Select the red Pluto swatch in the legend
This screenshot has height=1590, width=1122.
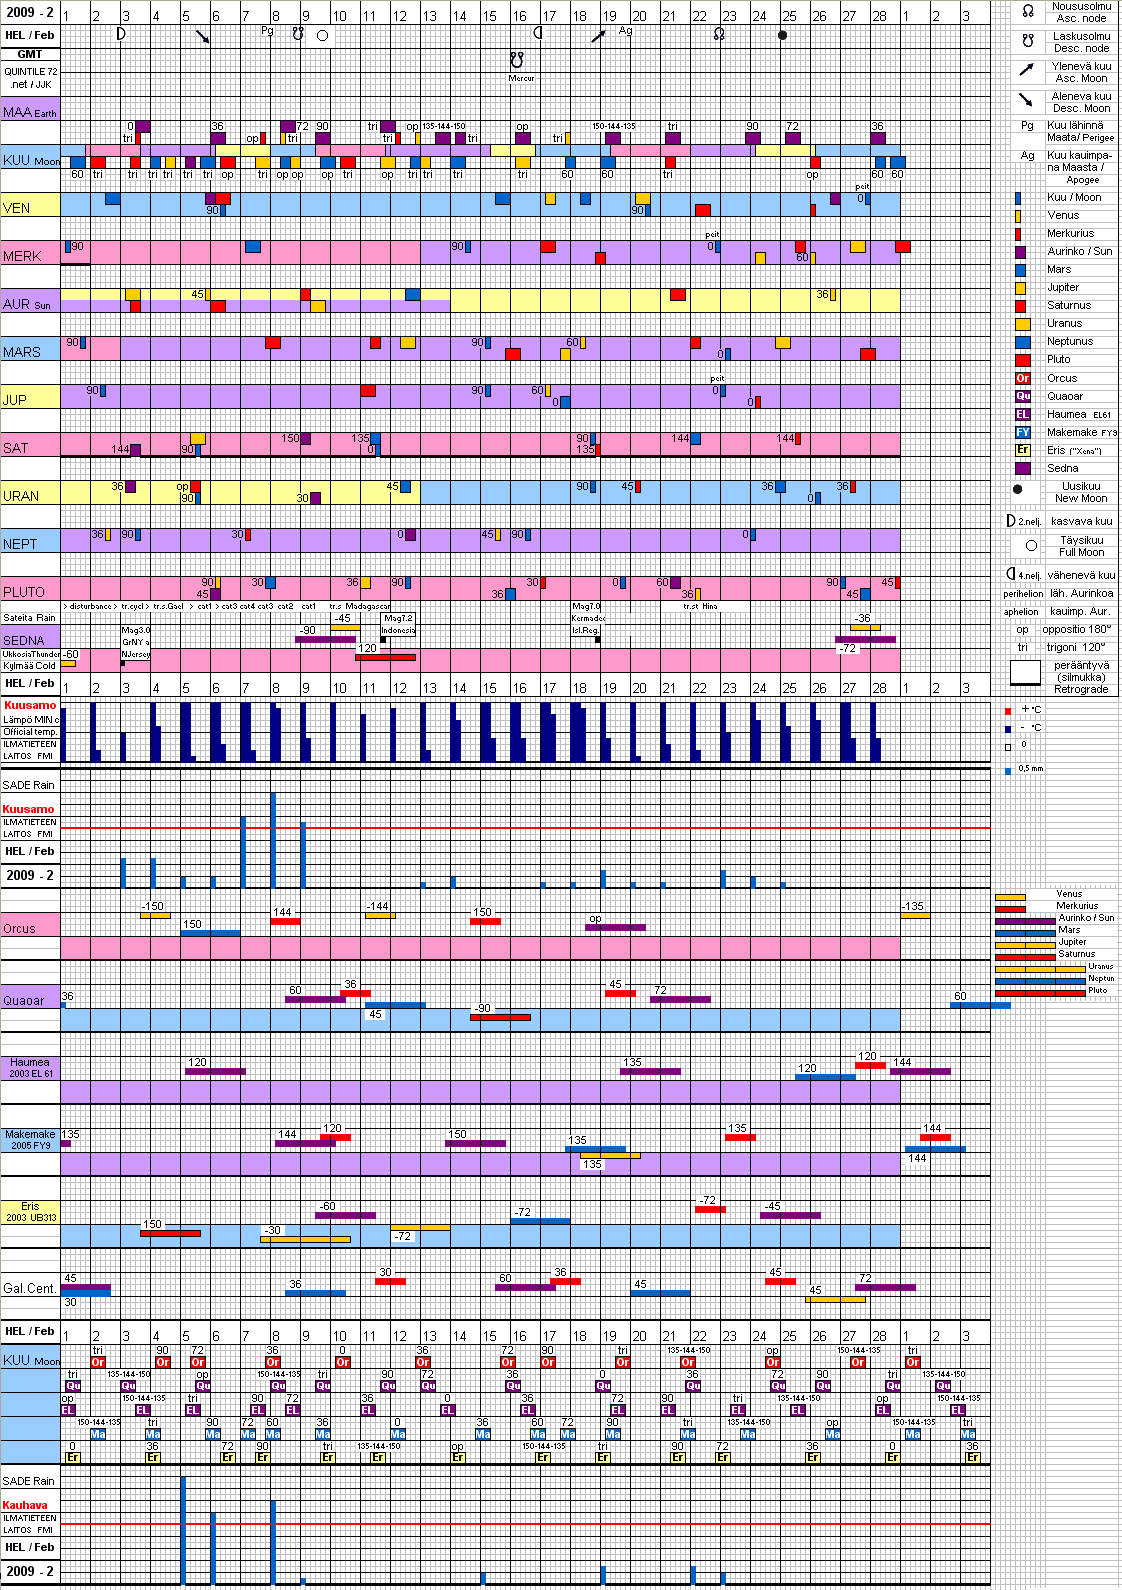pos(1022,360)
